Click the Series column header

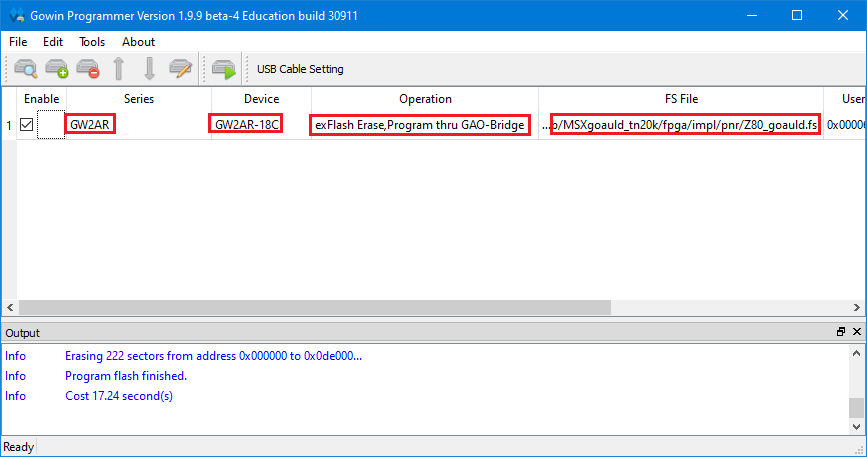pyautogui.click(x=139, y=99)
